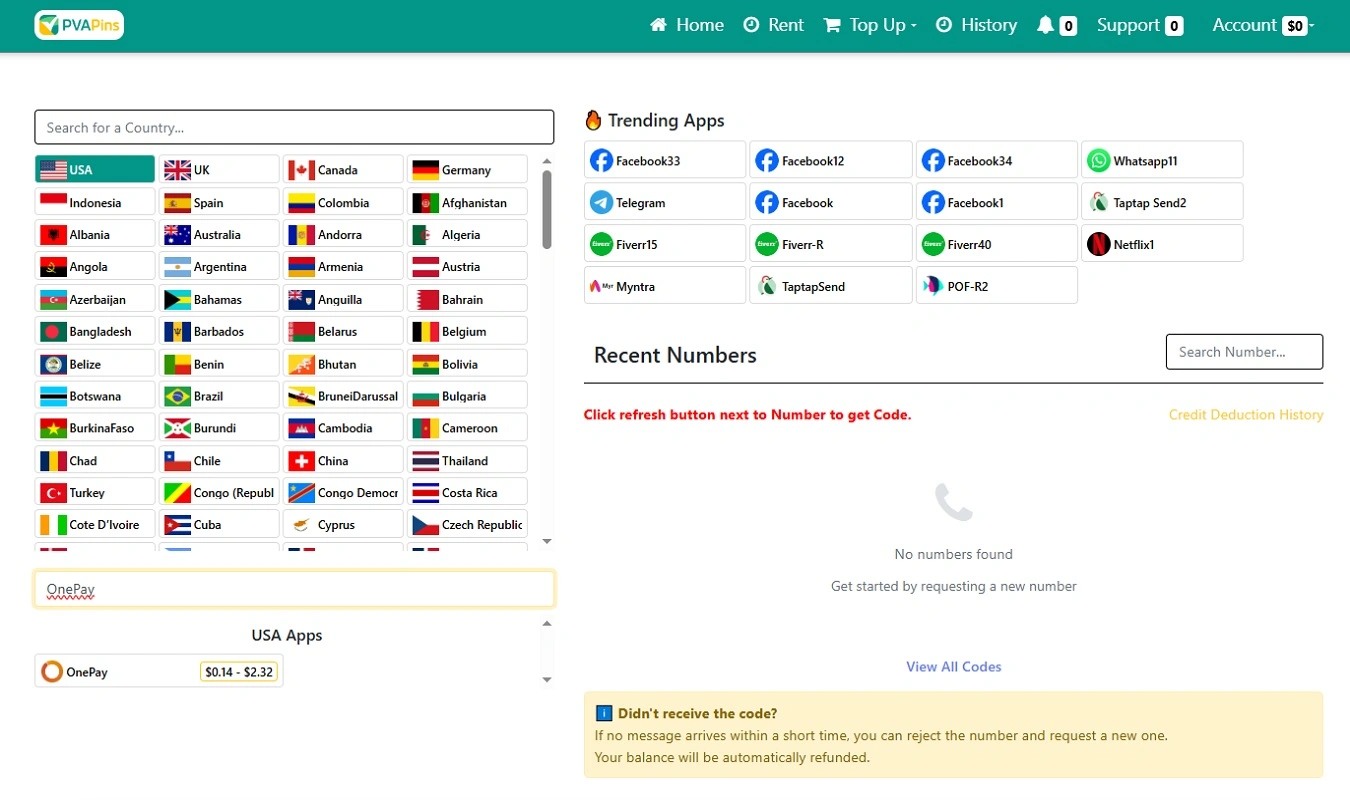Select China in the country grid
This screenshot has width=1350, height=800.
[x=343, y=460]
